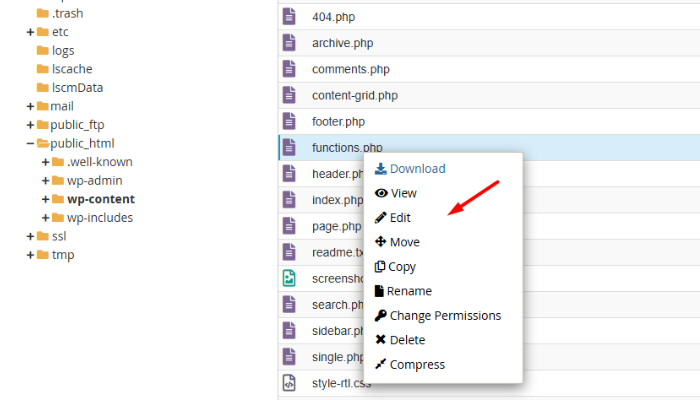Viewport: 700px width, 400px height.
Task: Select Copy in the context menu
Action: pos(402,267)
